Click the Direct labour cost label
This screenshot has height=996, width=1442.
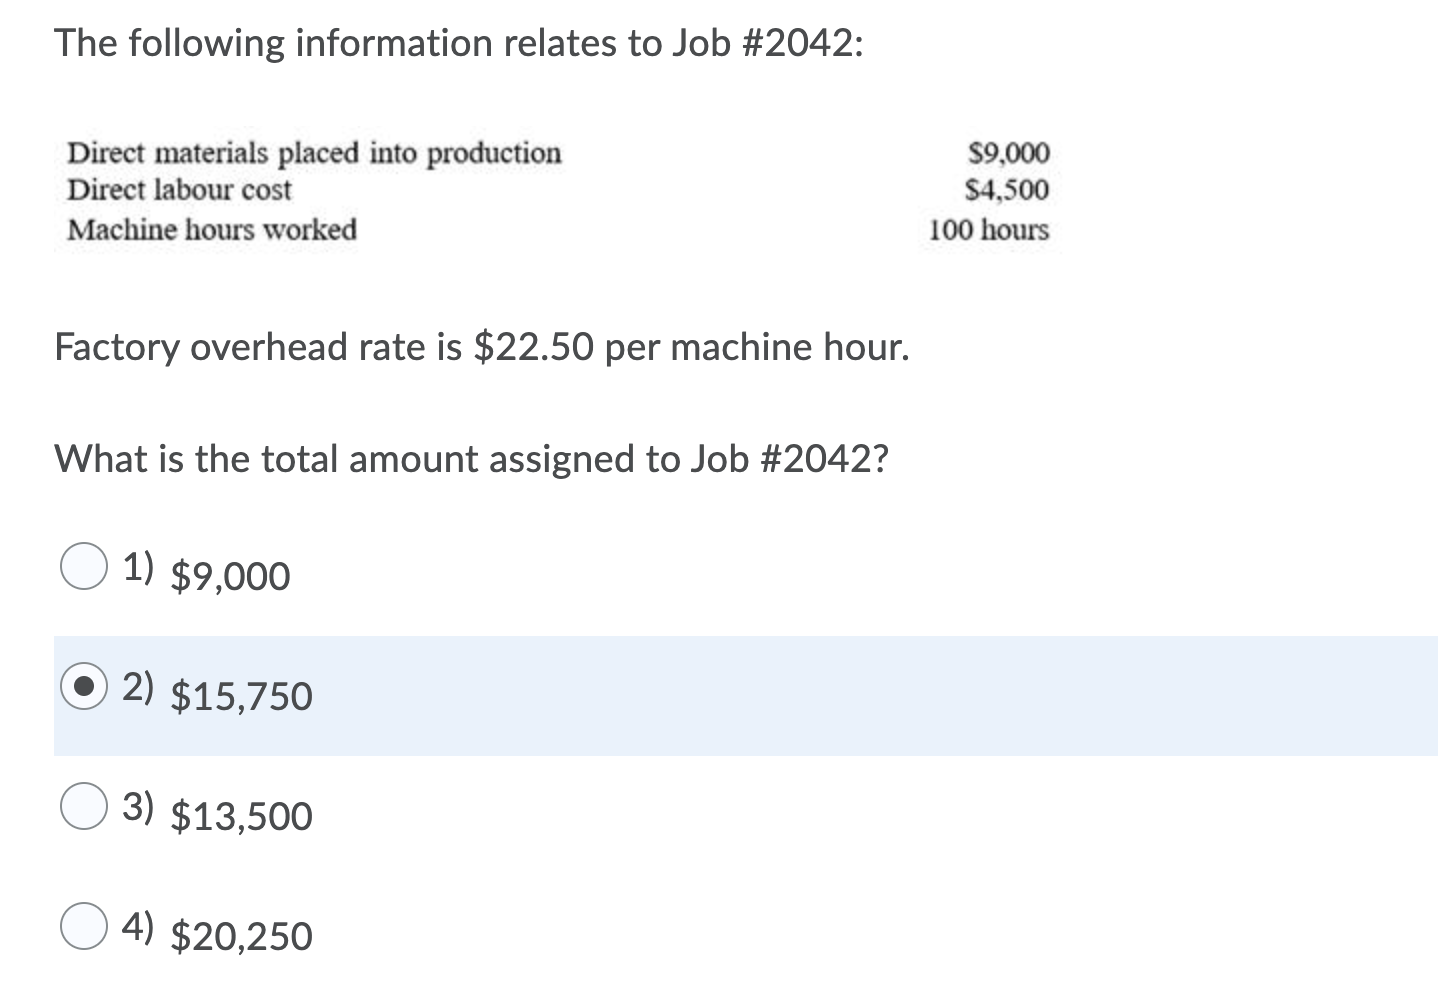(179, 189)
